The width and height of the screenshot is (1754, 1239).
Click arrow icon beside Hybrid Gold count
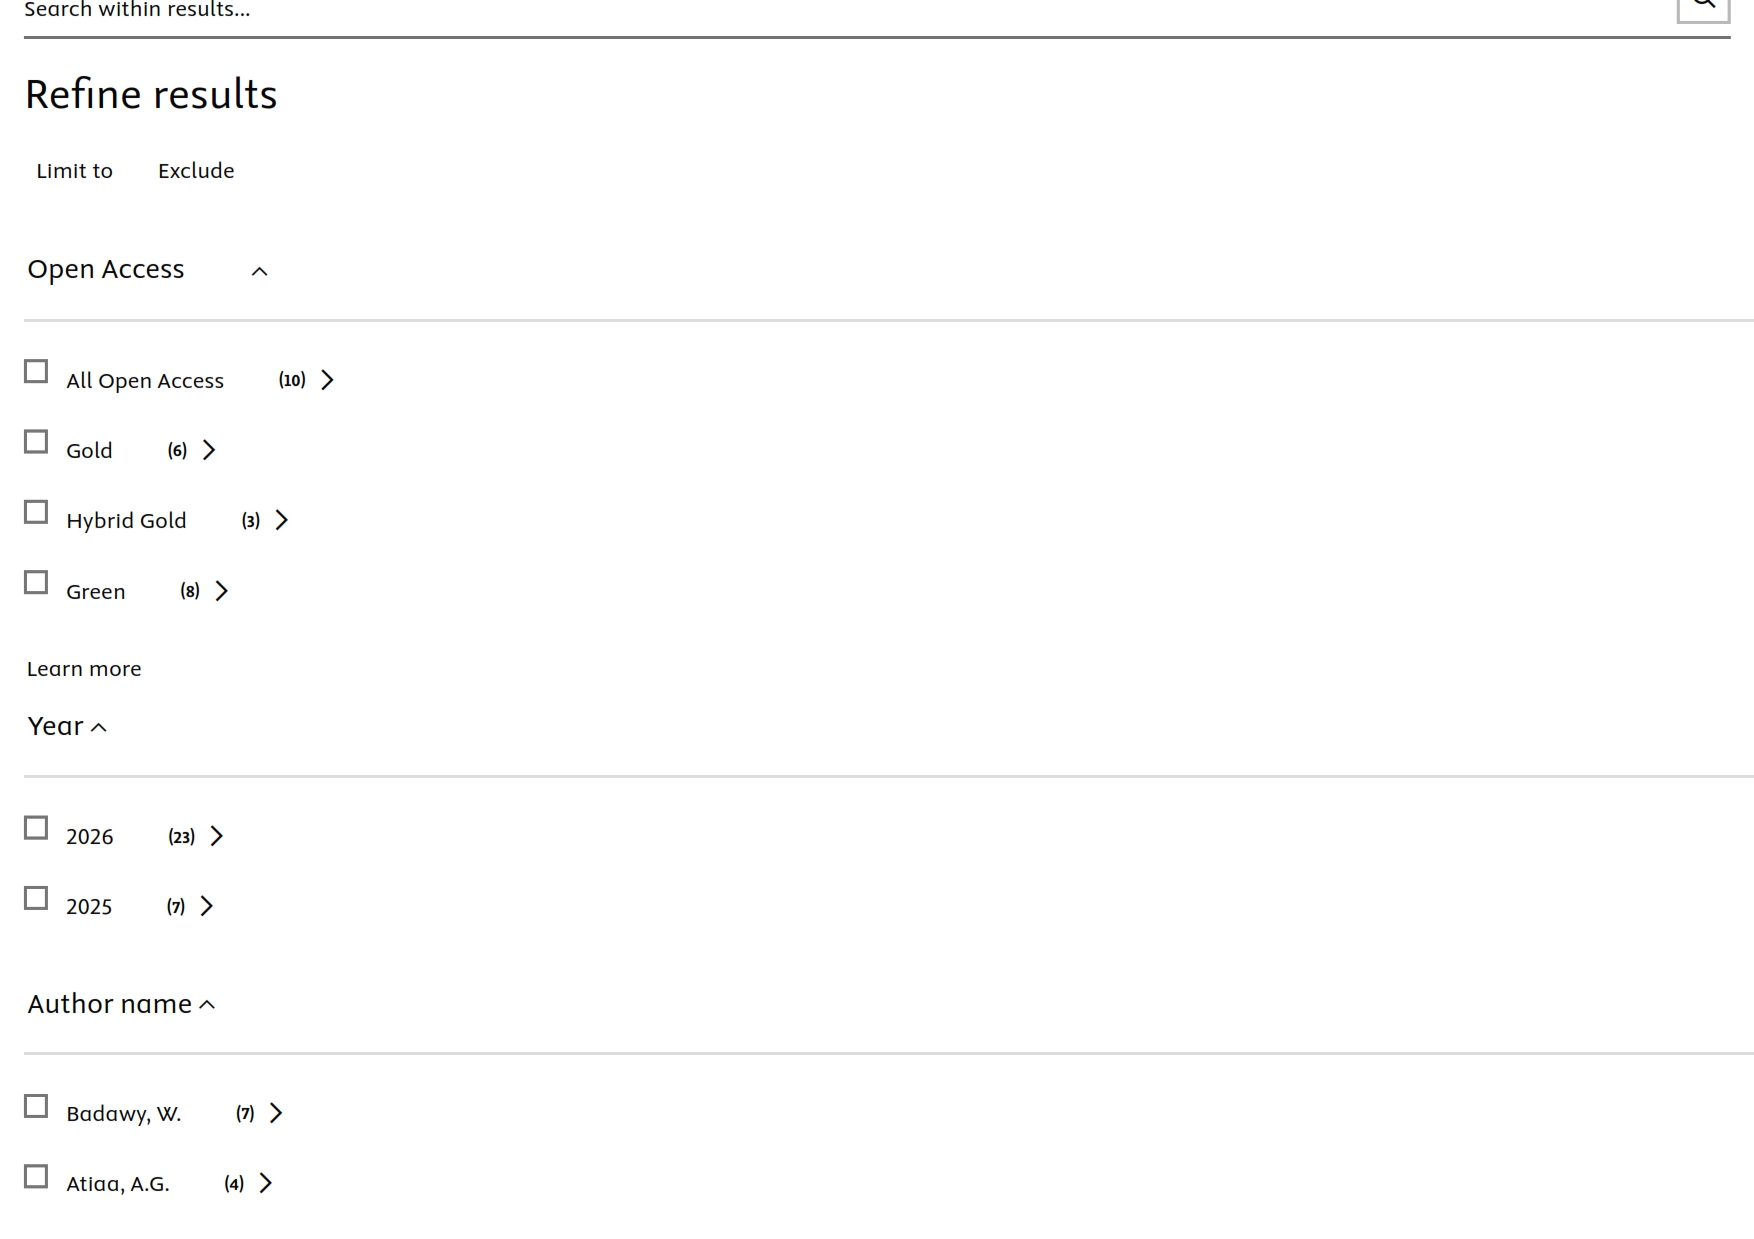tap(282, 520)
